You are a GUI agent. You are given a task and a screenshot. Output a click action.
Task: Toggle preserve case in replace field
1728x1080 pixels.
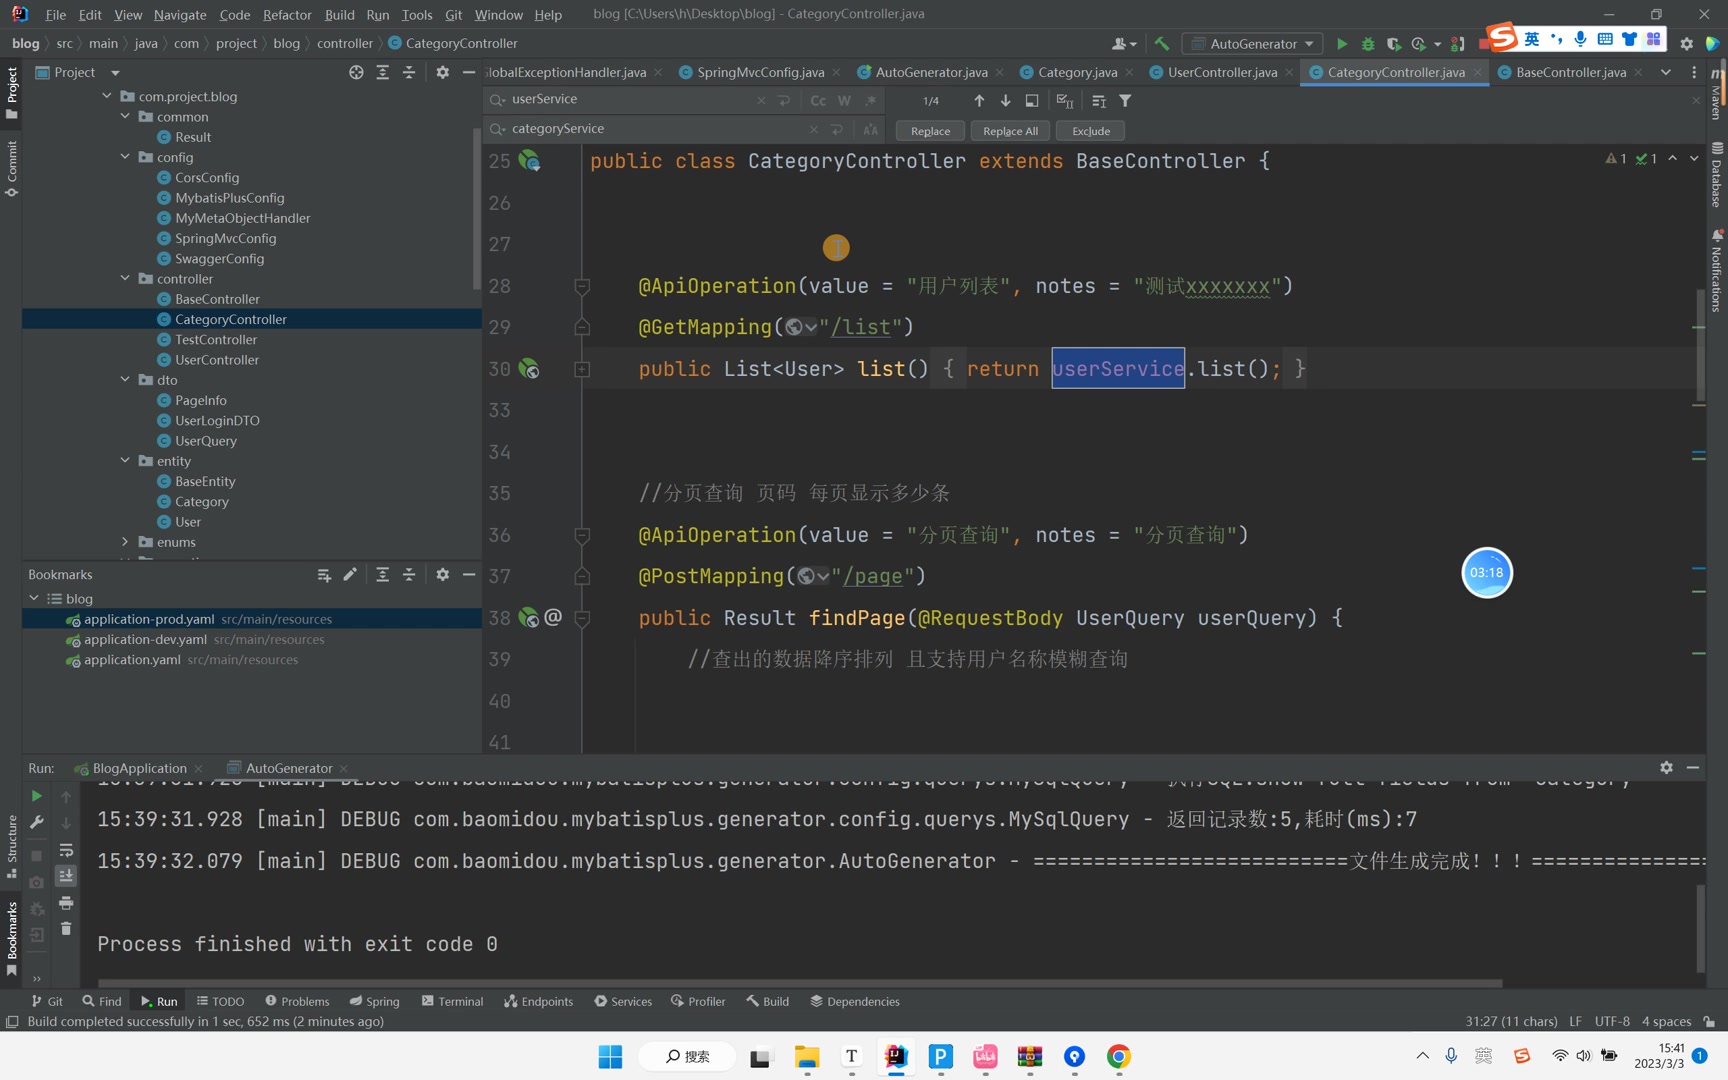click(871, 130)
